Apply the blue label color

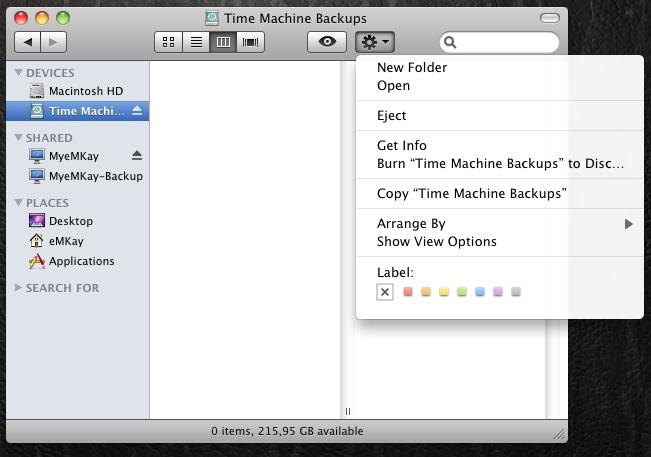point(480,292)
